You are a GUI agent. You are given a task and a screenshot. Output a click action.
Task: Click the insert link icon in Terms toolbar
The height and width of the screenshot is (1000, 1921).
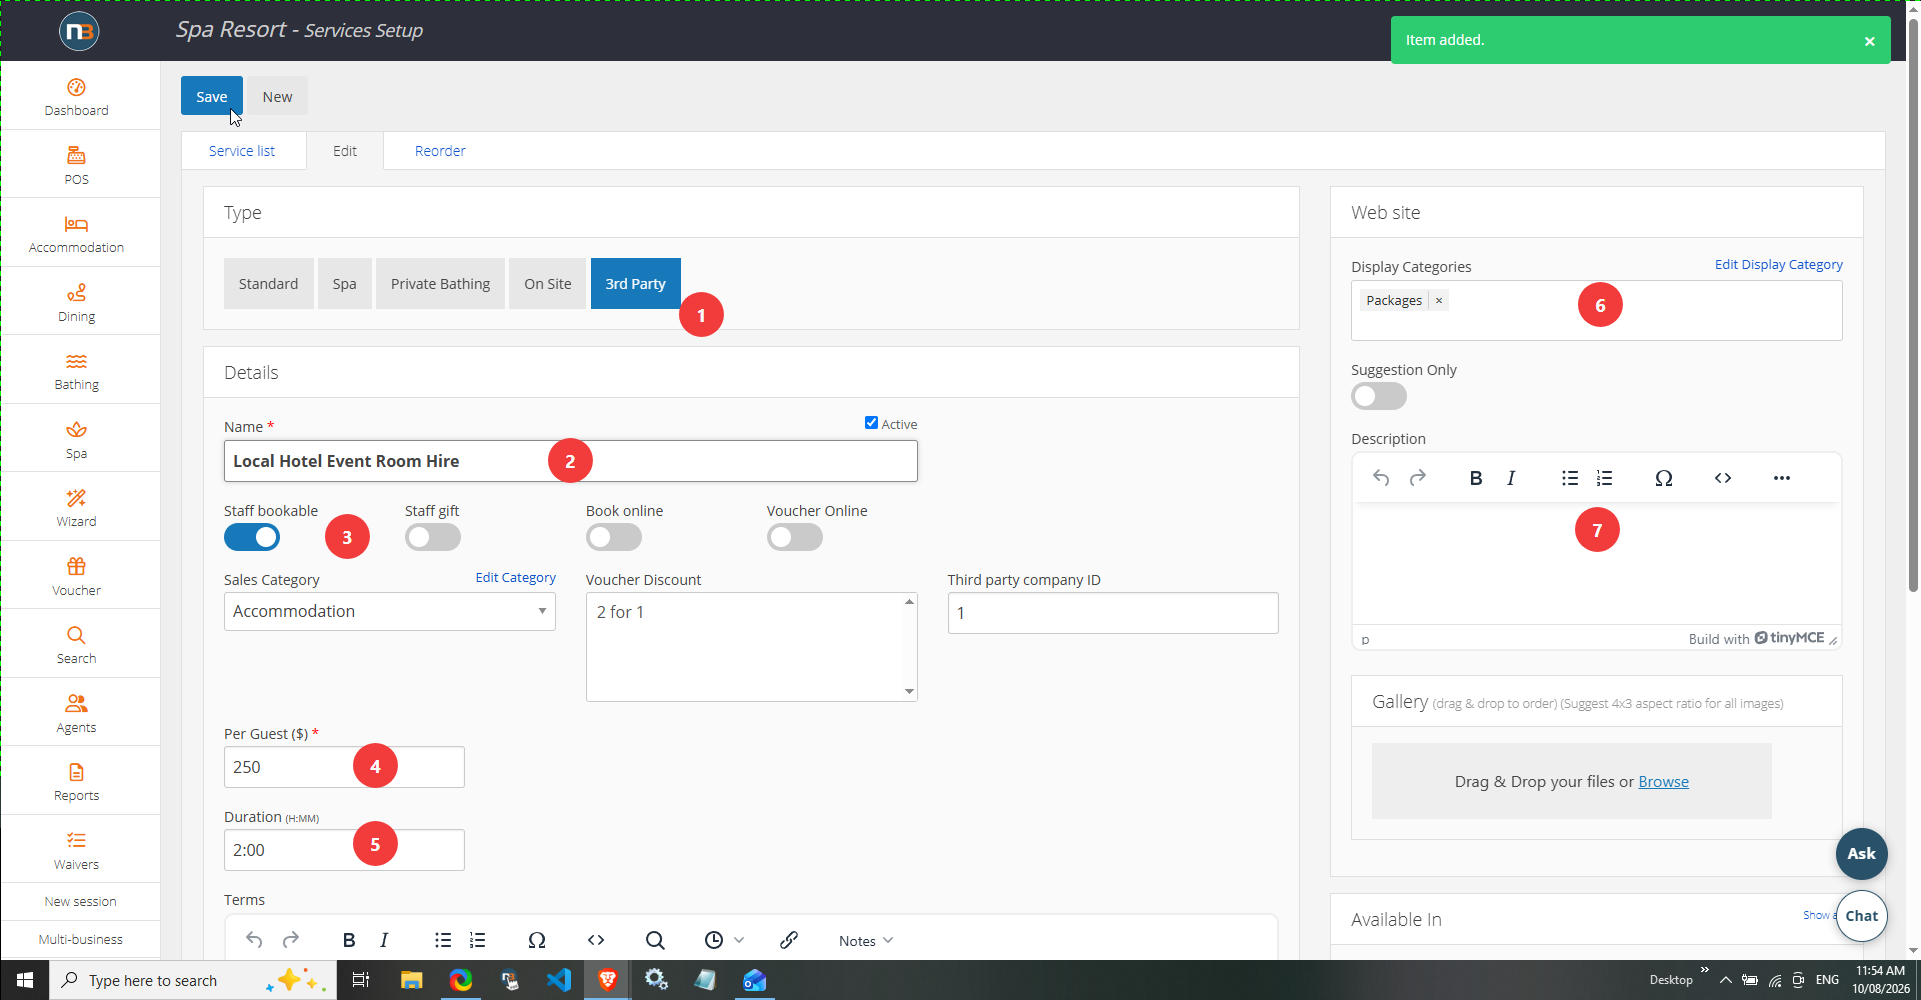point(789,940)
